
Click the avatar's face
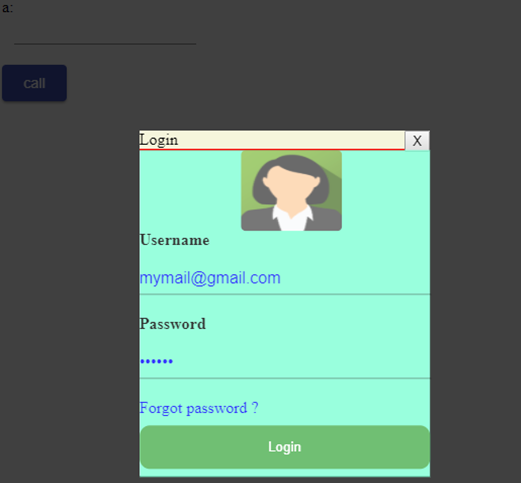[x=291, y=187]
